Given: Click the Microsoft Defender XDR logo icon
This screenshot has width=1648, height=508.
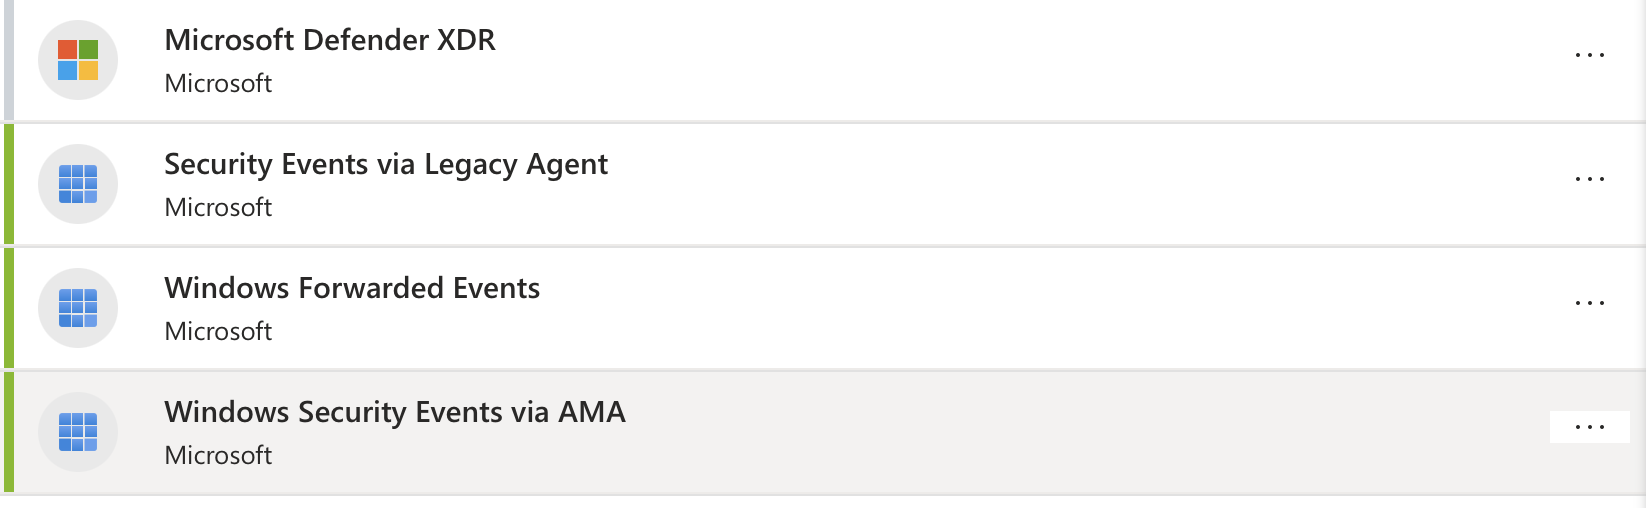Looking at the screenshot, I should click(78, 60).
